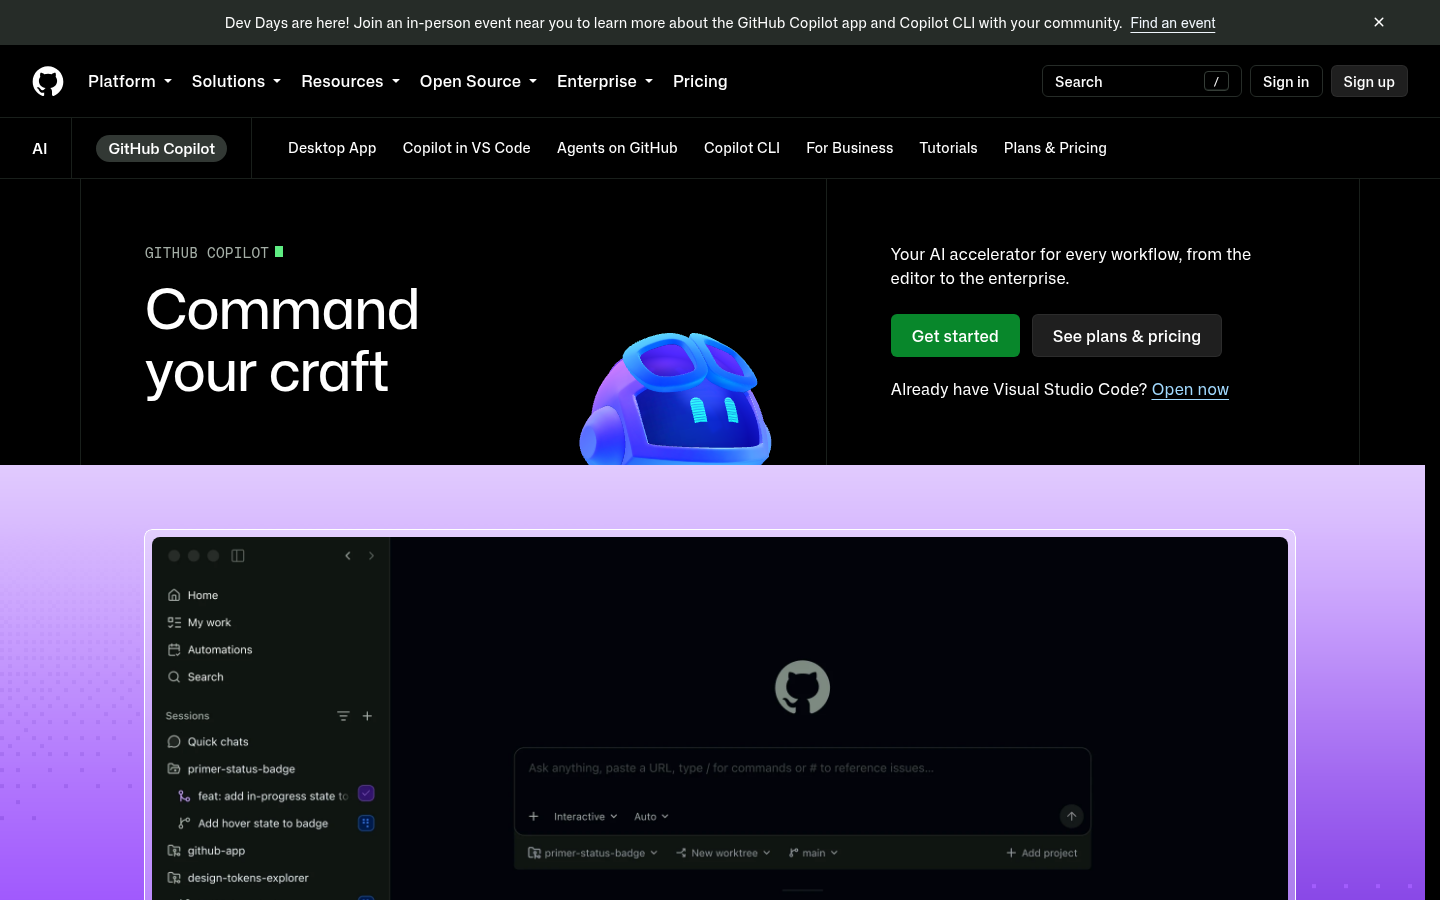Go back with the left chevron in app preview
Image resolution: width=1440 pixels, height=900 pixels.
[348, 556]
